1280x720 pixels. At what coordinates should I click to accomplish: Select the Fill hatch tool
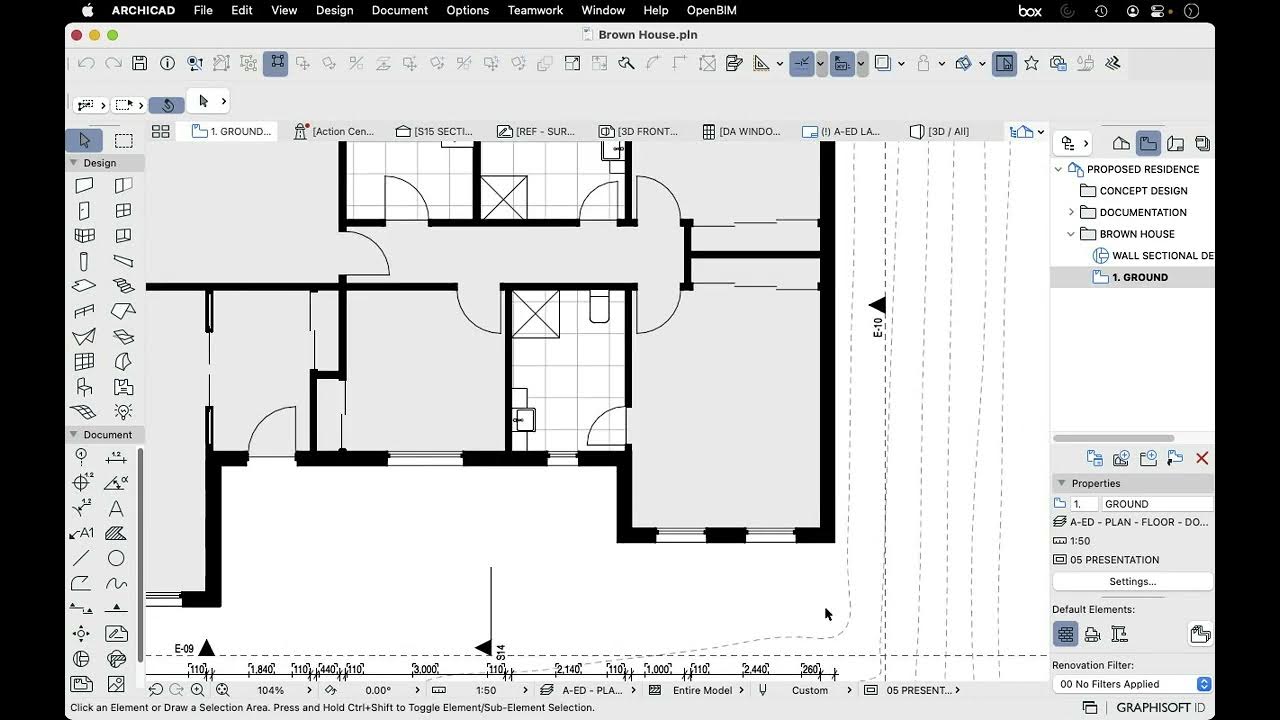point(116,533)
